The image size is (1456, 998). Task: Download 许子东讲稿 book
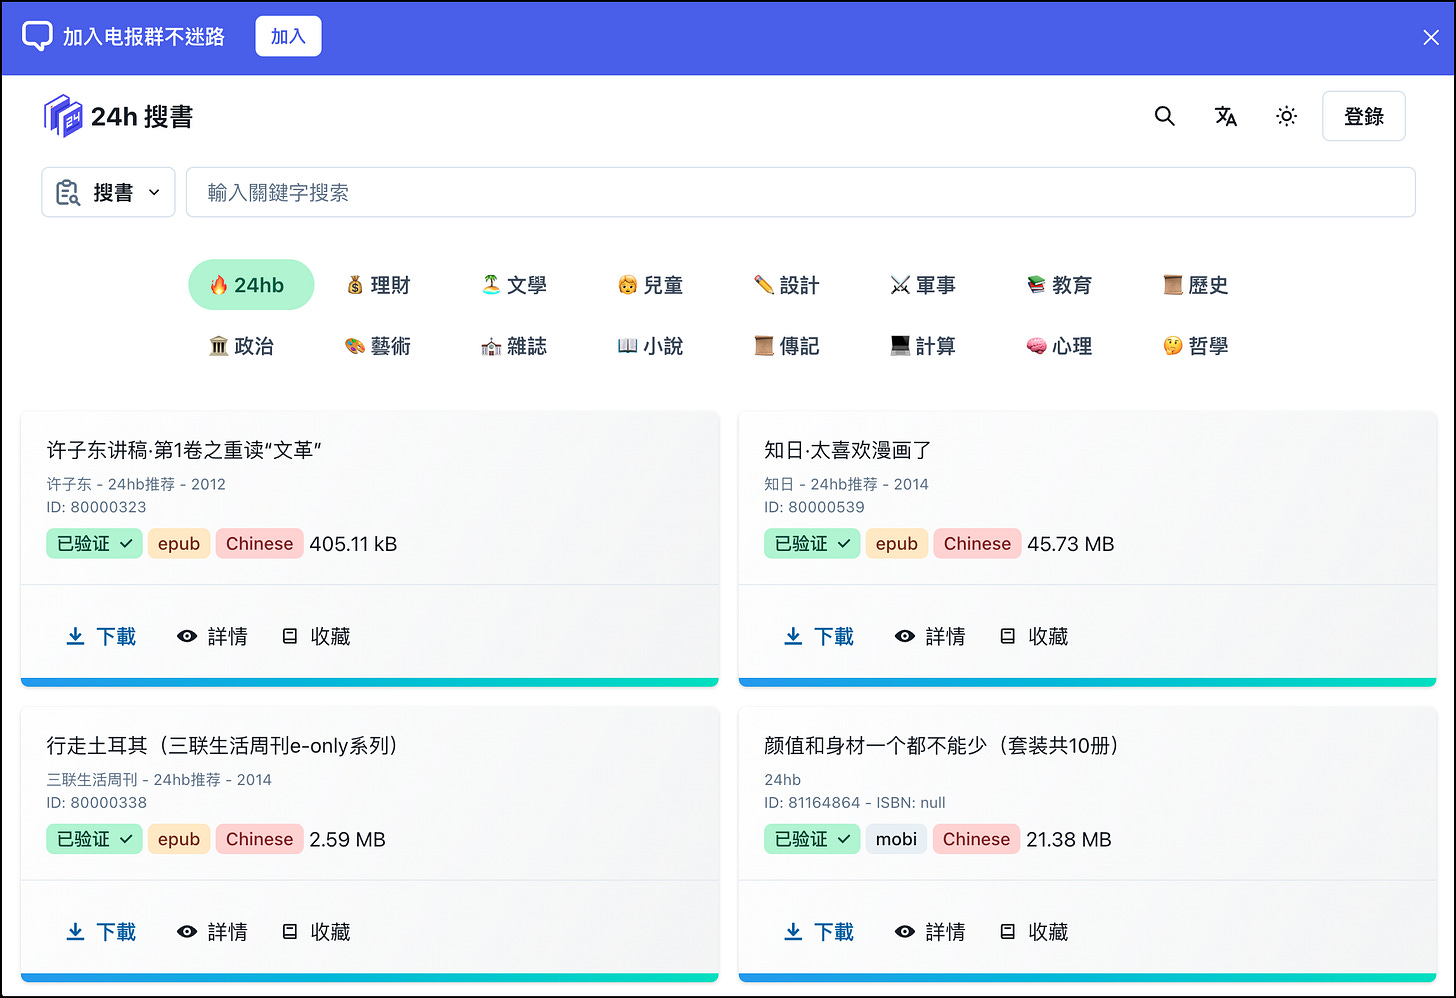(101, 636)
